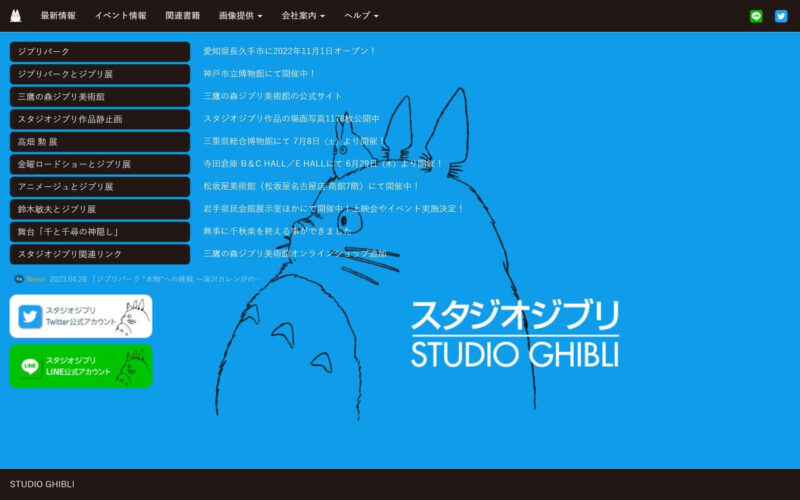Open link 神戸市立博物館にて開催中！
This screenshot has width=800, height=500.
click(260, 73)
